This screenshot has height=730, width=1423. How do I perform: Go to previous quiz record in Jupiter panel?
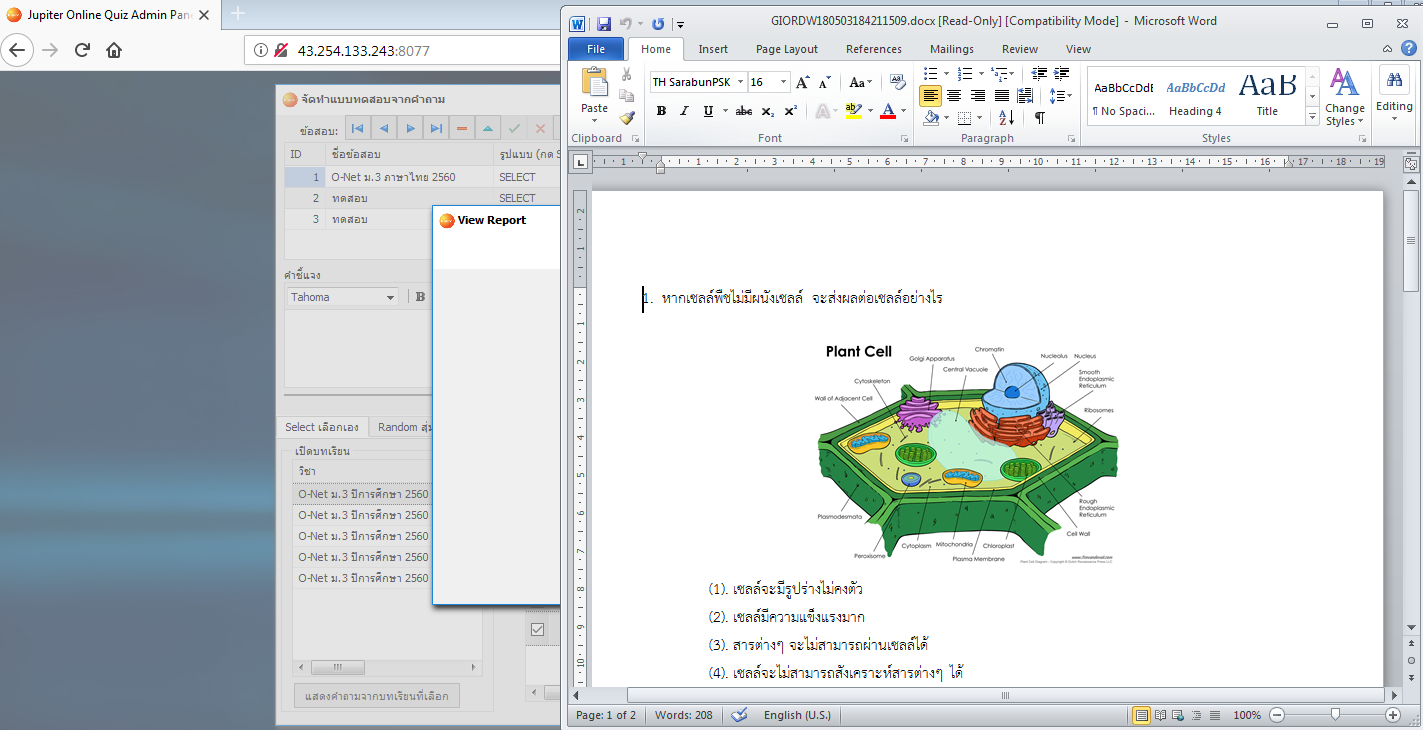tap(383, 128)
